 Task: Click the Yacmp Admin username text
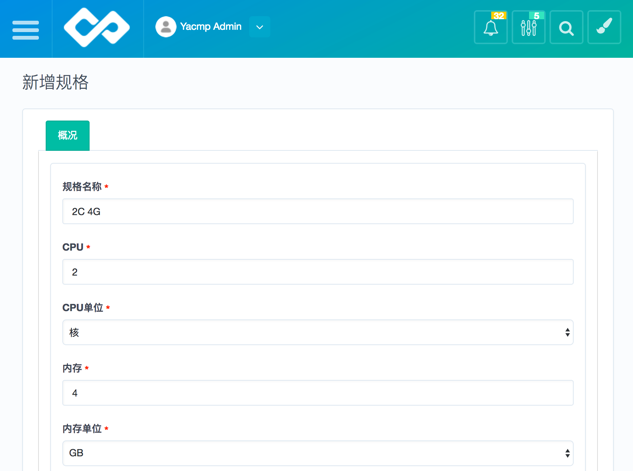211,27
